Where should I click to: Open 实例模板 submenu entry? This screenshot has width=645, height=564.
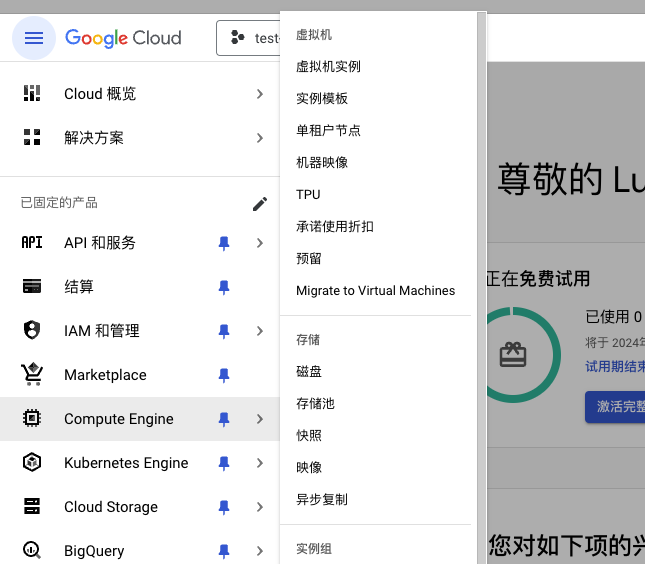coord(322,98)
